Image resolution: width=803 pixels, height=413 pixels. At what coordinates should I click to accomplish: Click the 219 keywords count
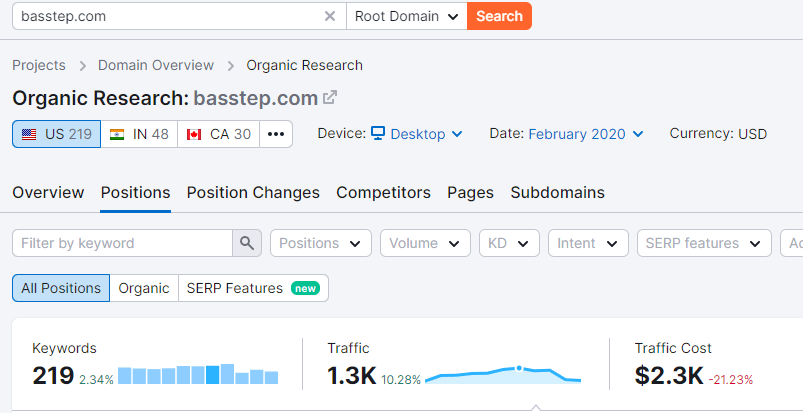click(x=53, y=376)
